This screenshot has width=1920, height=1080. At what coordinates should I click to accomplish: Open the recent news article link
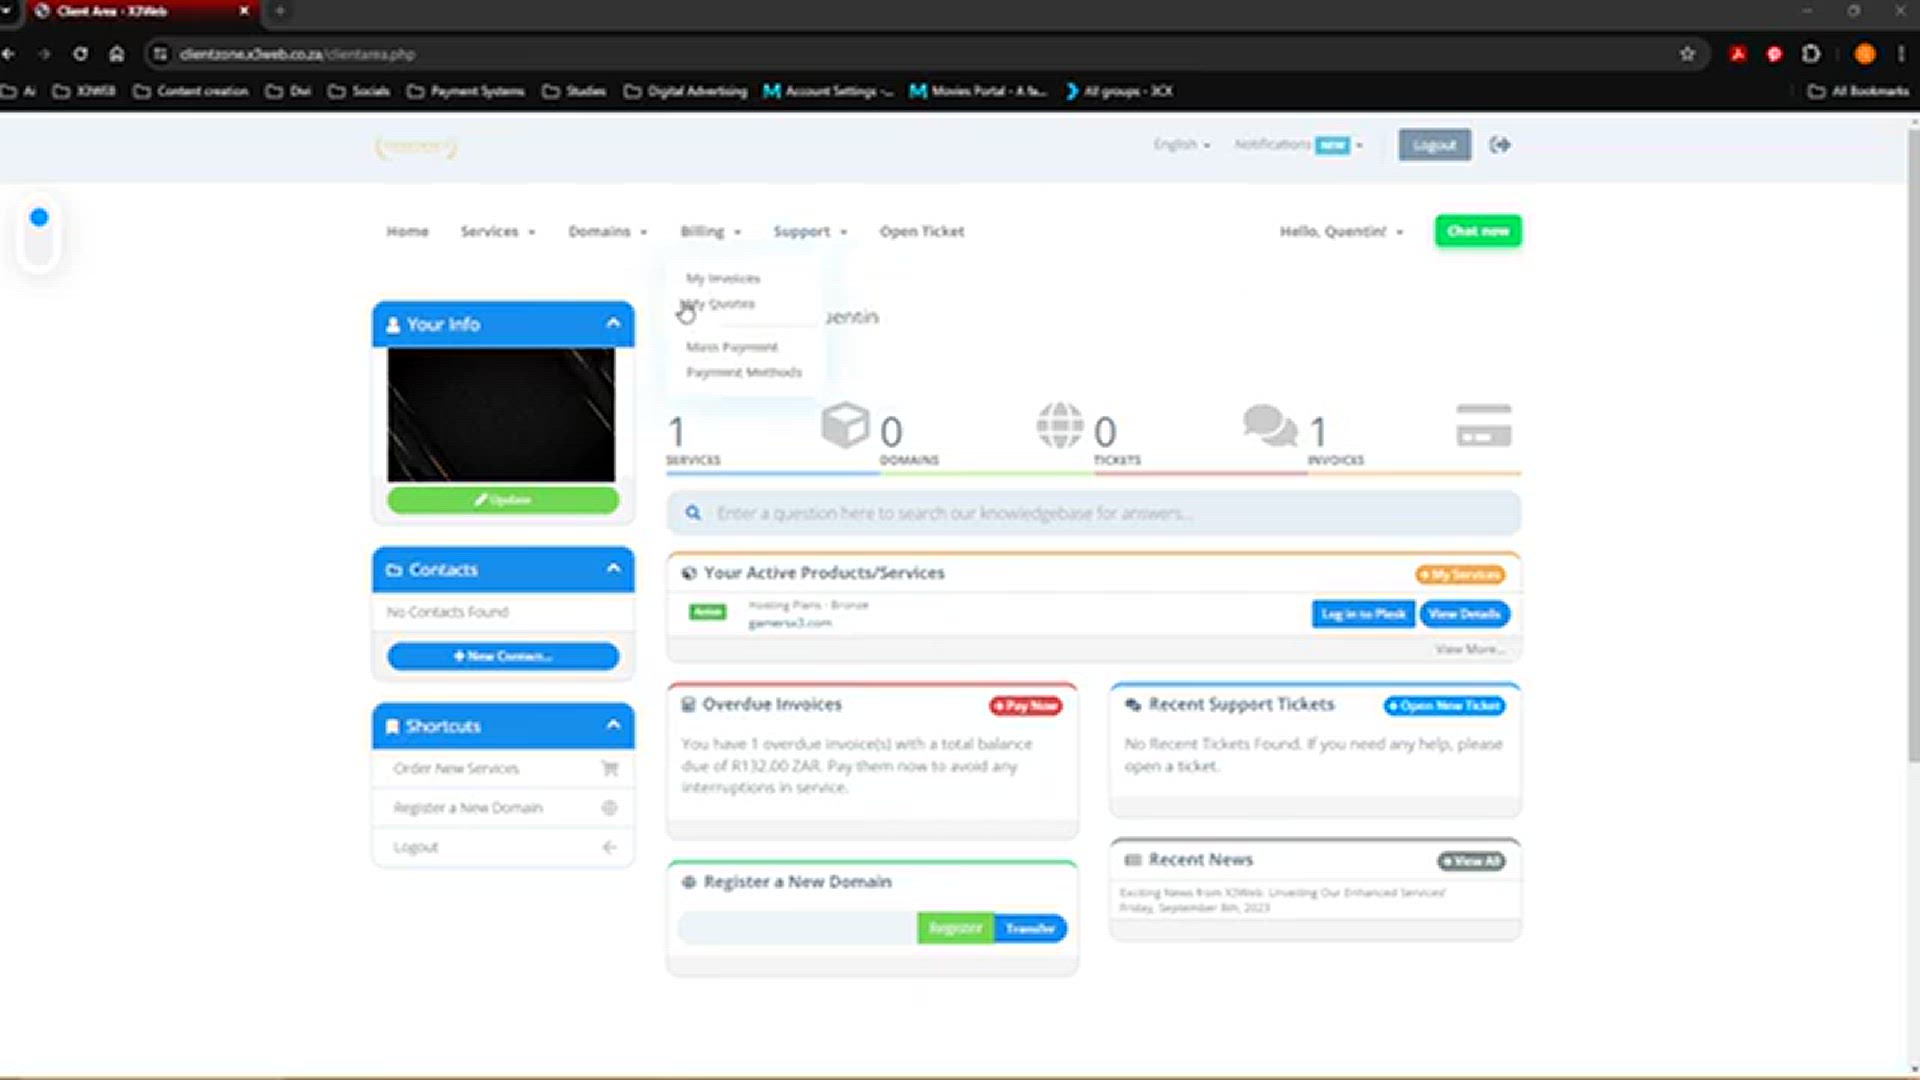coord(1282,892)
